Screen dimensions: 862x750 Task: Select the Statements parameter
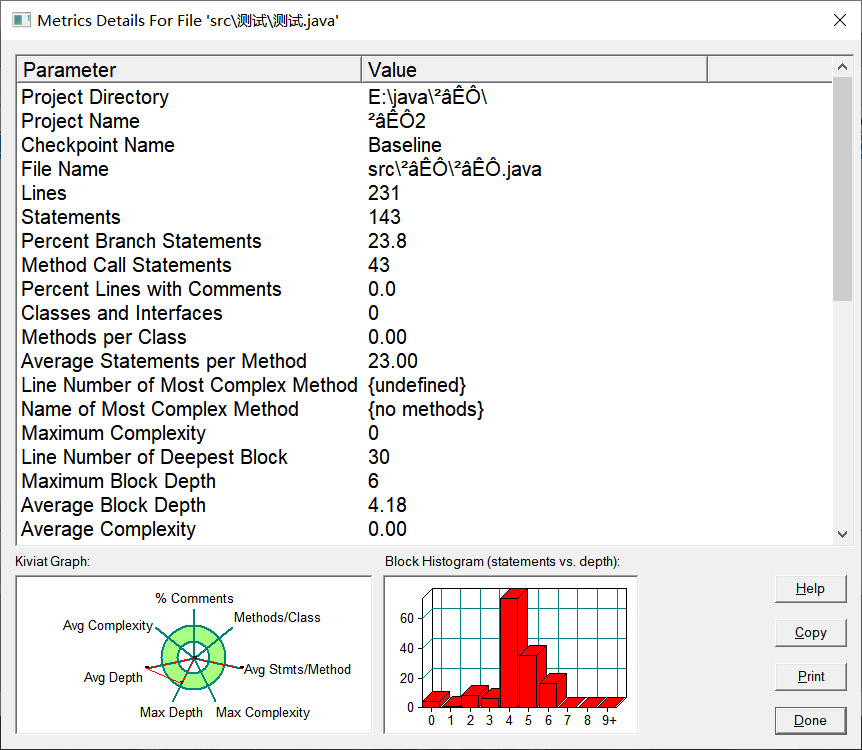click(x=70, y=217)
